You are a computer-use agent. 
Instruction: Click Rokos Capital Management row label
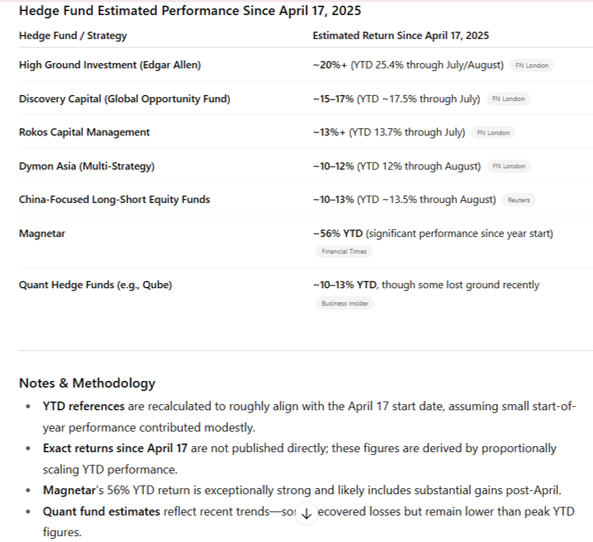[x=84, y=132]
